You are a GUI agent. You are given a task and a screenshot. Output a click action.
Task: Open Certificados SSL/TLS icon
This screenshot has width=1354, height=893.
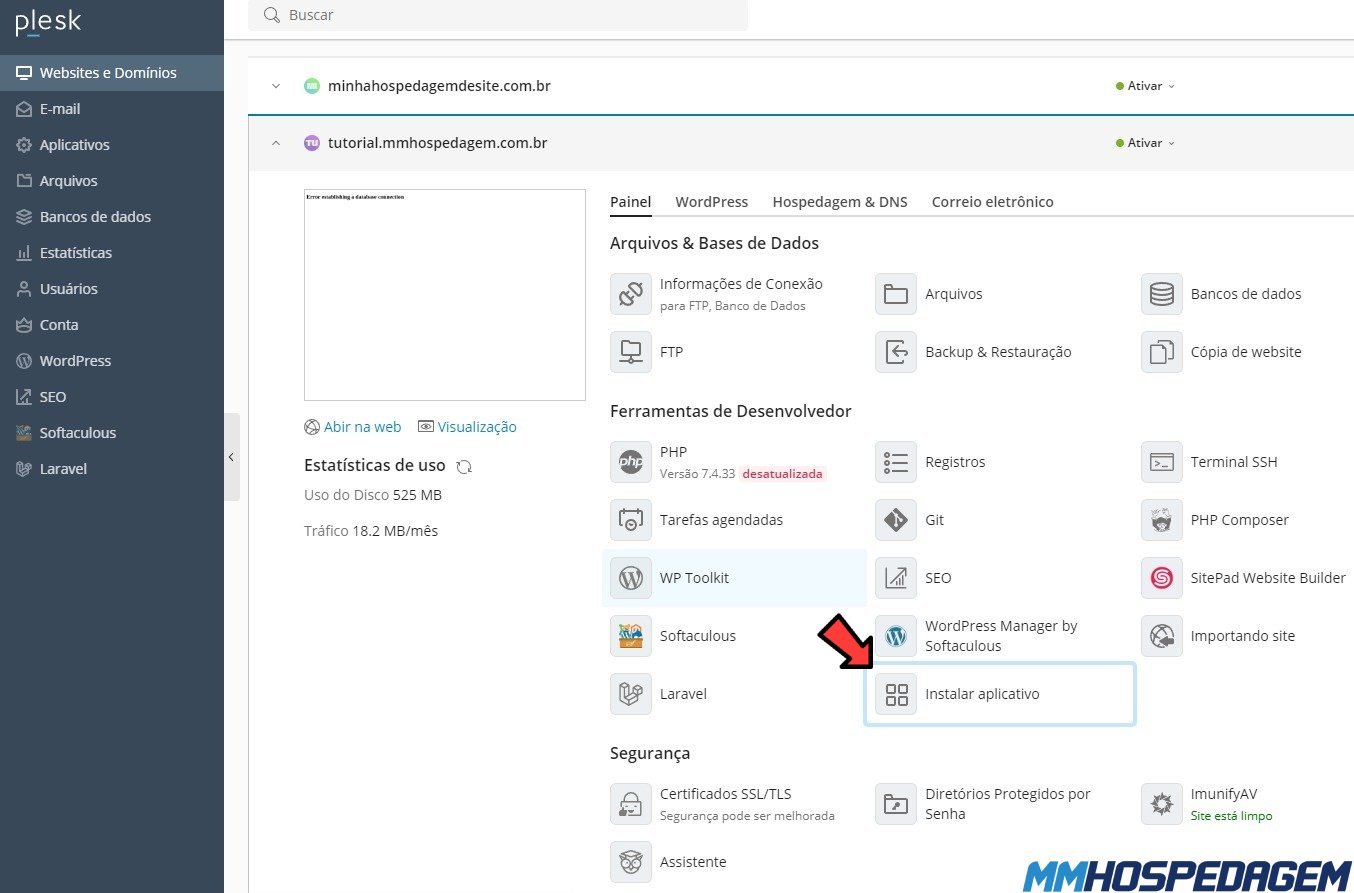630,804
